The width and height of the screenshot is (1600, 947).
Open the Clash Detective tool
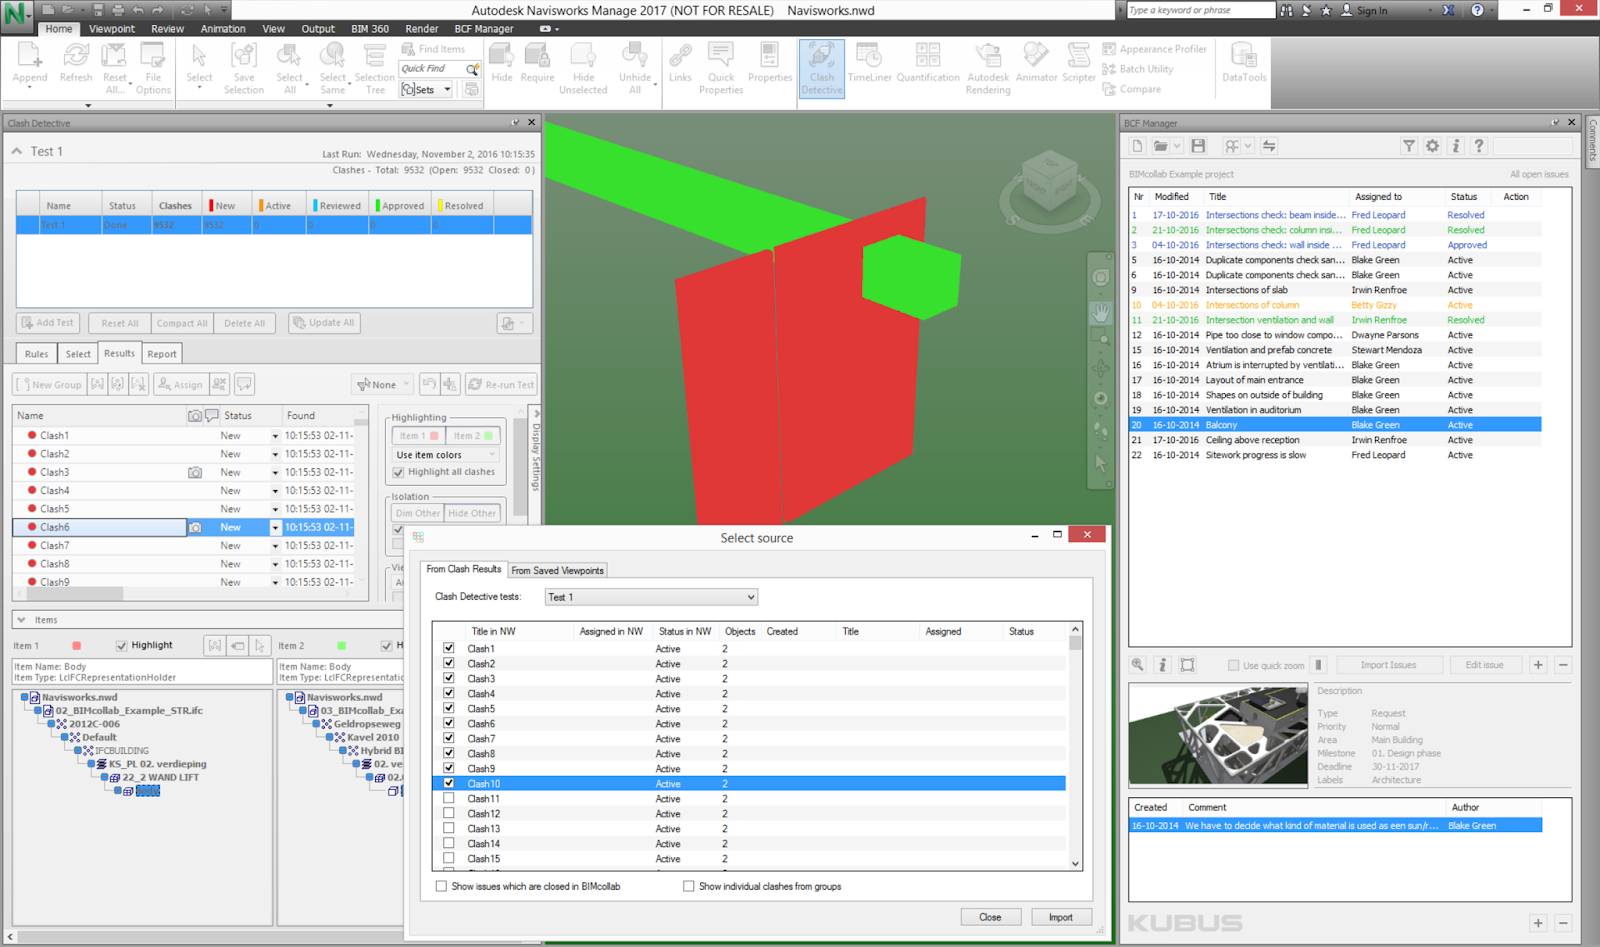pos(821,68)
